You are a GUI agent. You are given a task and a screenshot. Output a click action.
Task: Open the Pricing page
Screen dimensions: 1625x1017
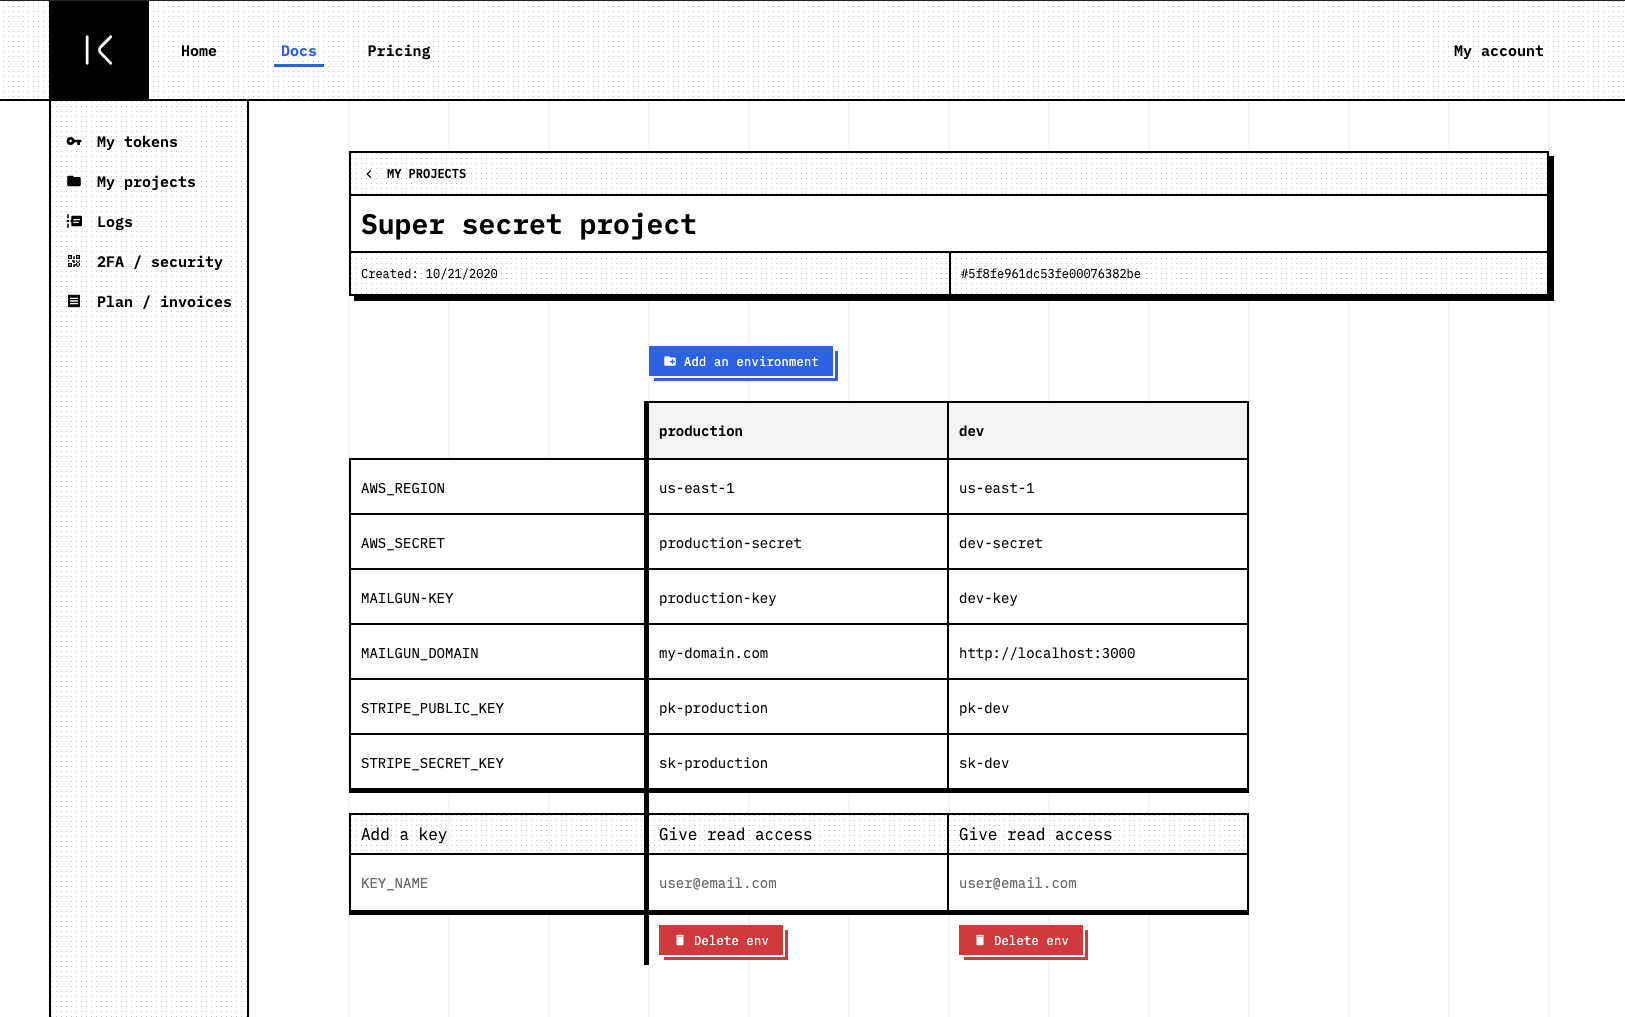[399, 51]
